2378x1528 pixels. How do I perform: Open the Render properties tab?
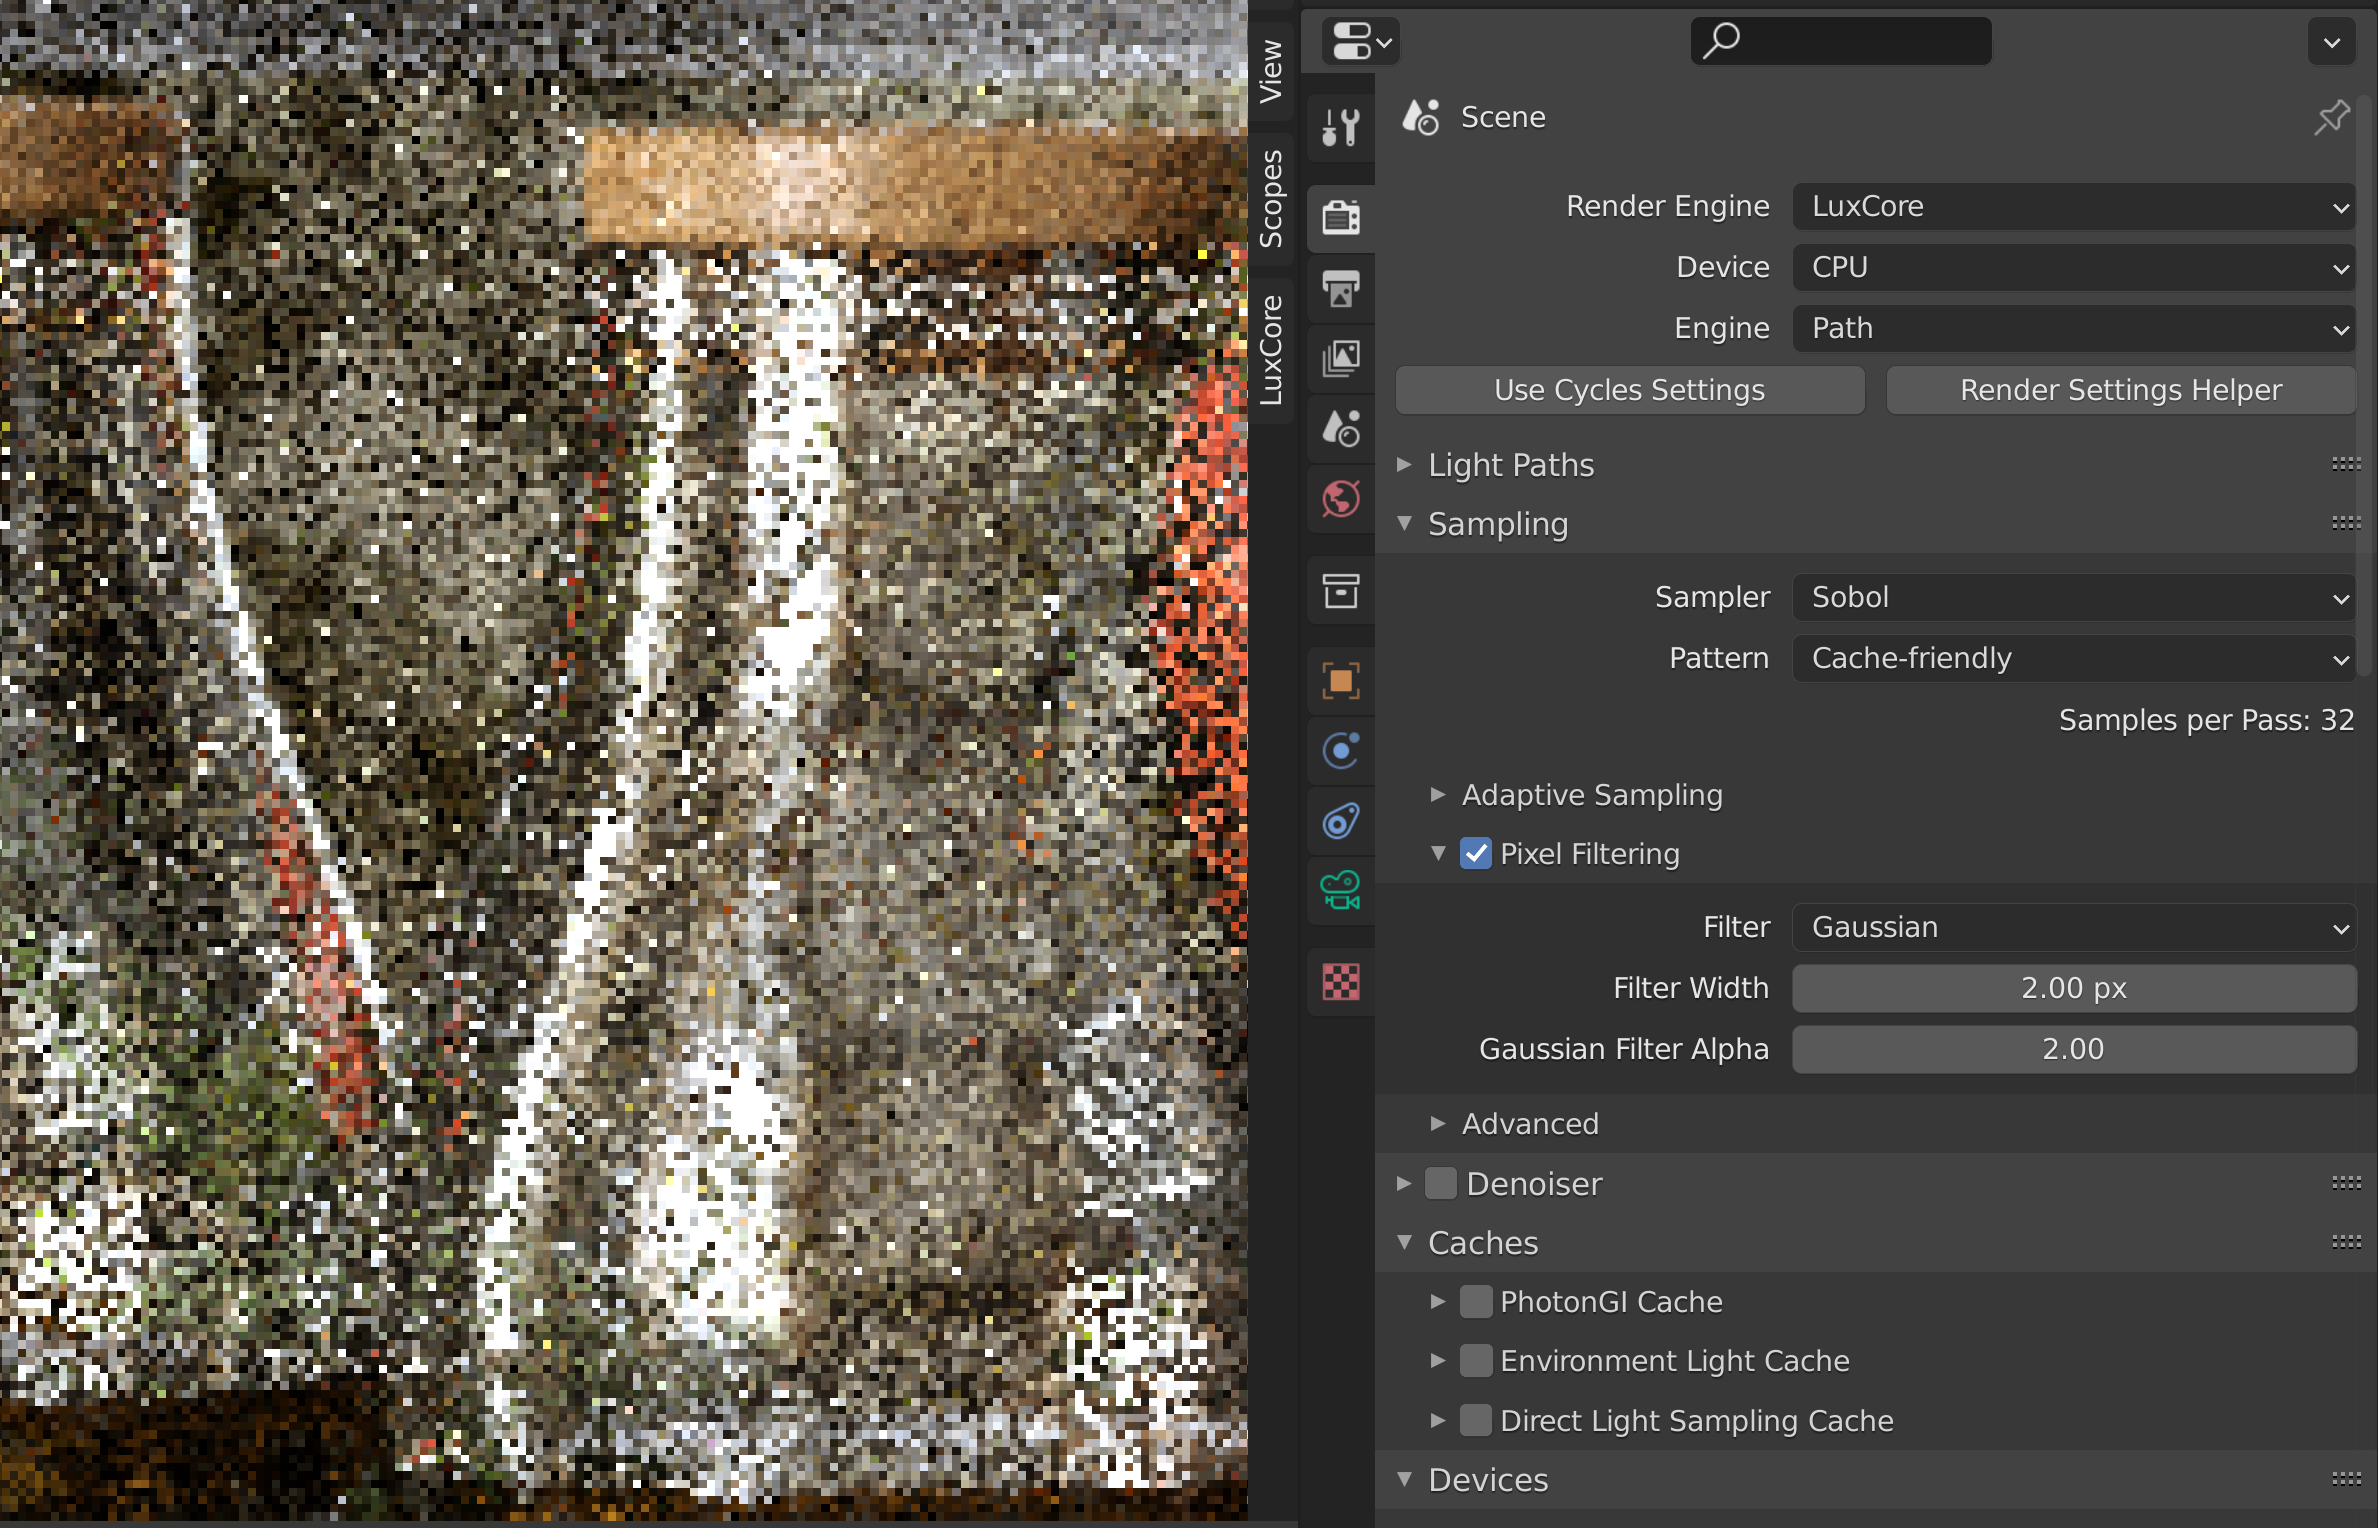(1340, 217)
